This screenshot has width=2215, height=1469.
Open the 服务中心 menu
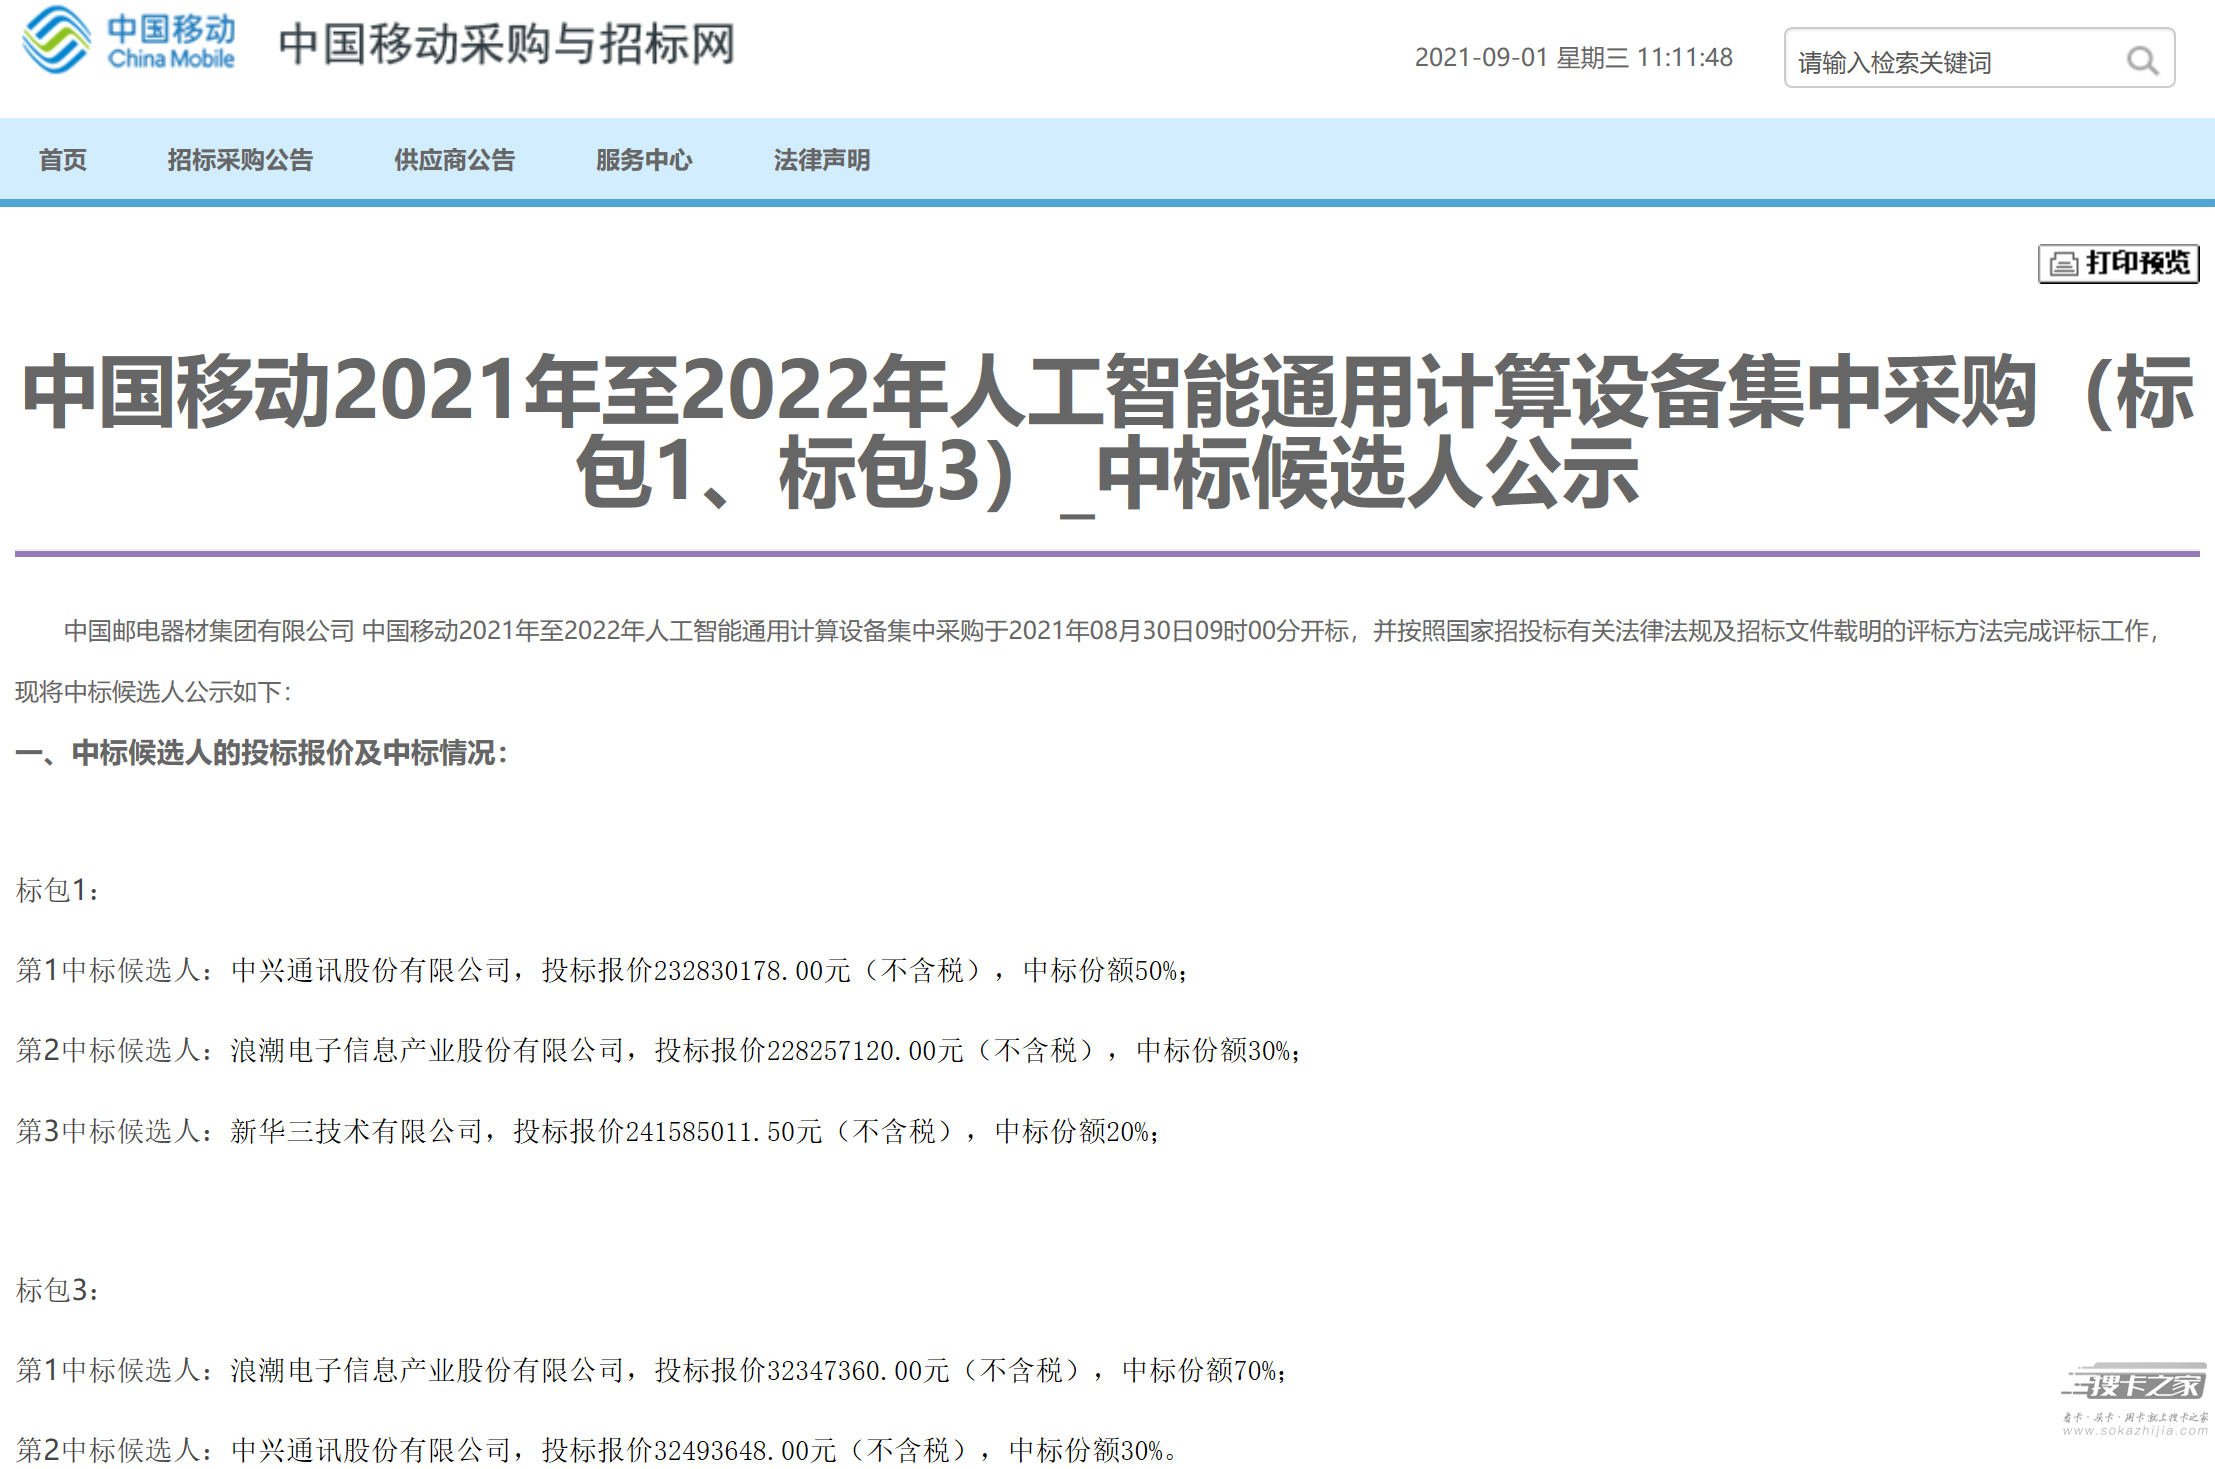point(644,160)
